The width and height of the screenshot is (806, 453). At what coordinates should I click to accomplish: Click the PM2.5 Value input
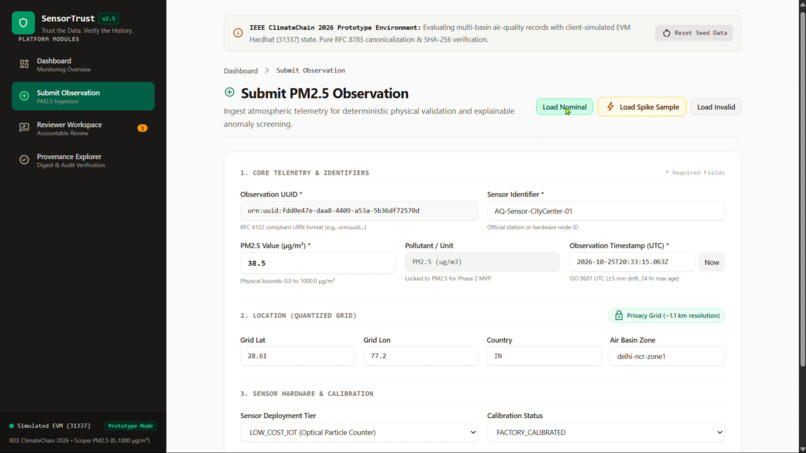tap(318, 263)
